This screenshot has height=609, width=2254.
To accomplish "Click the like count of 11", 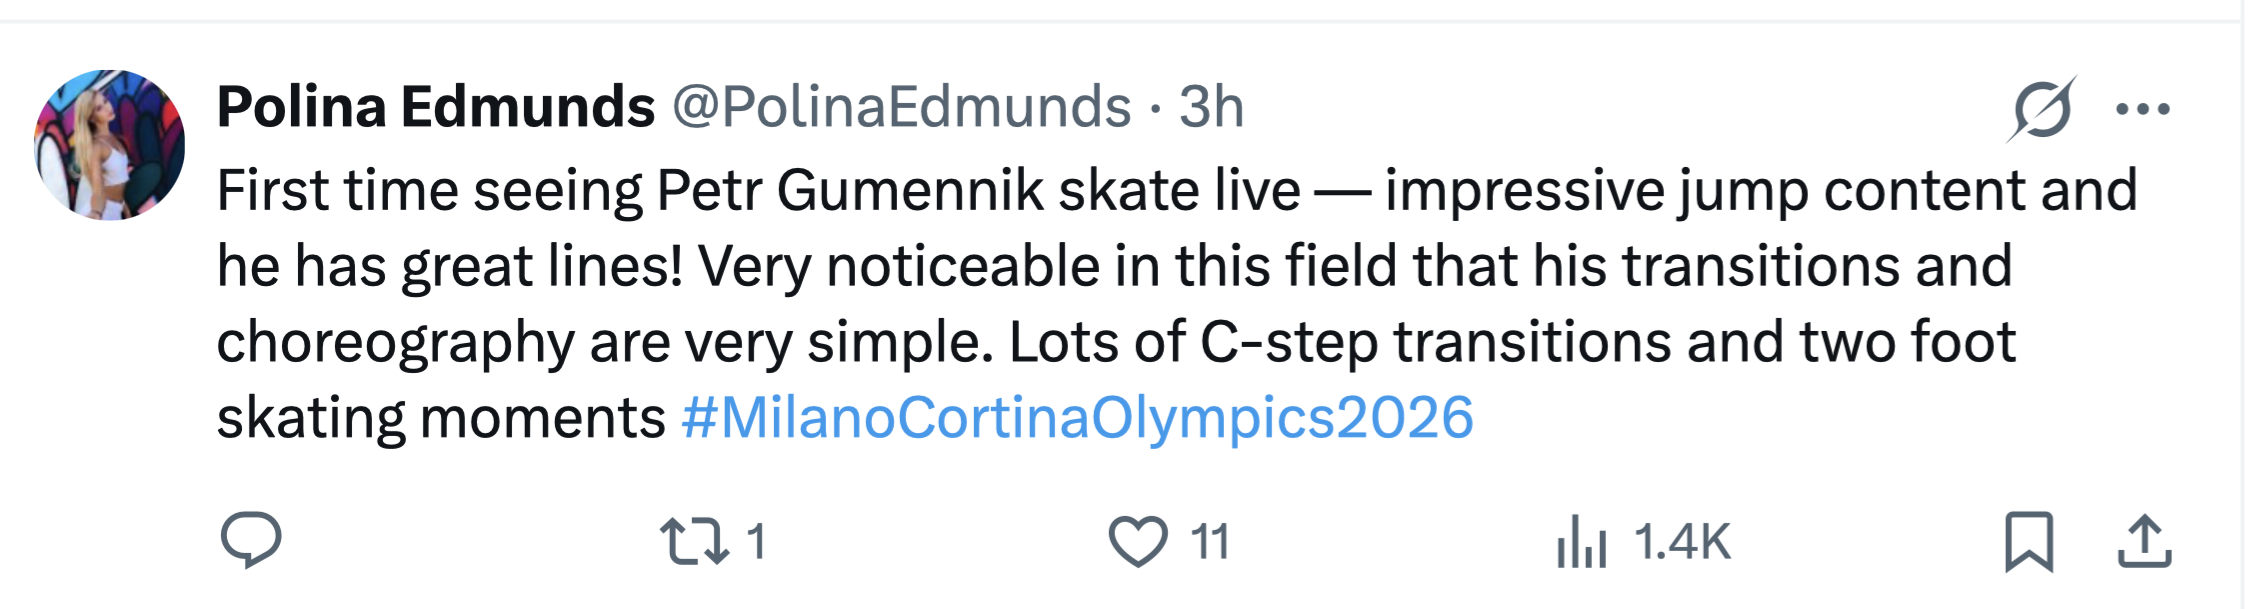I will tap(1210, 541).
